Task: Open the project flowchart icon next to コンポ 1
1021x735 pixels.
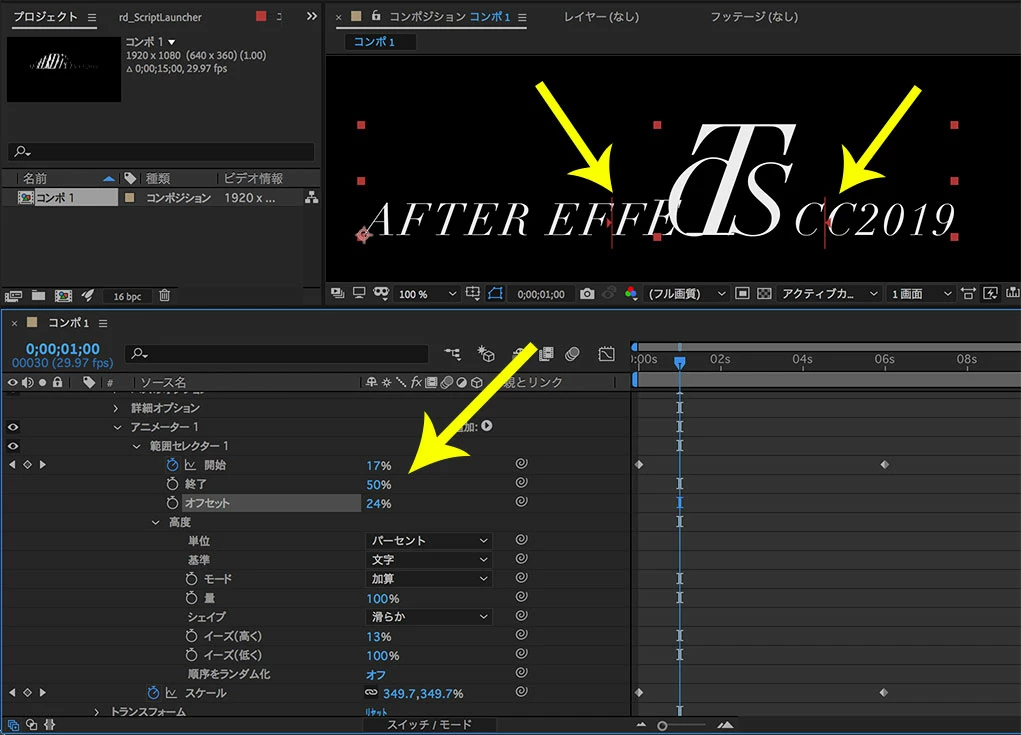Action: pyautogui.click(x=312, y=197)
